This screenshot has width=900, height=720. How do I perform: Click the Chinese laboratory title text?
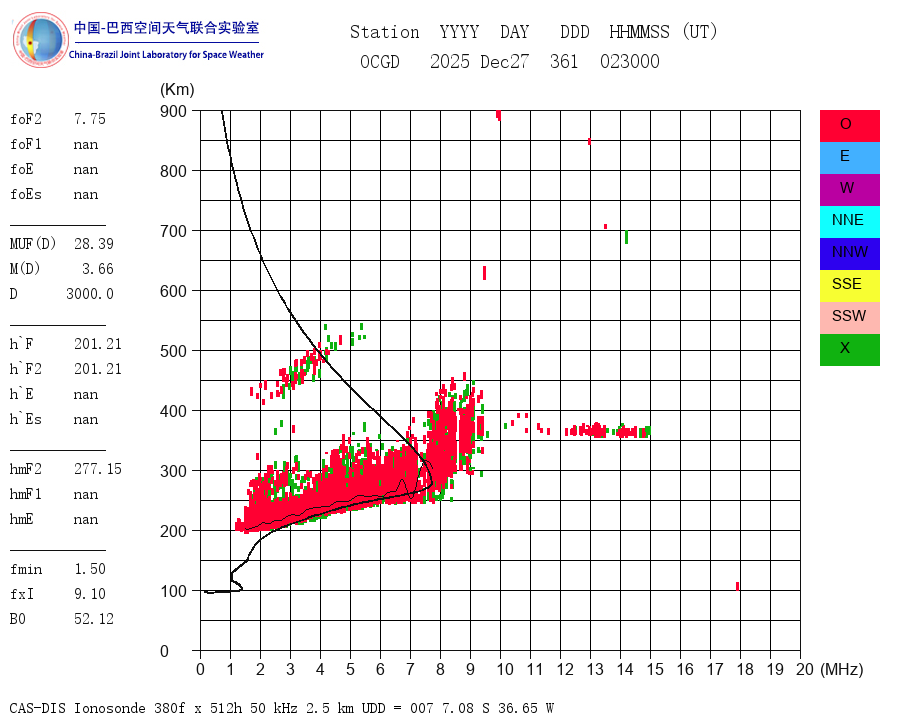pyautogui.click(x=166, y=28)
